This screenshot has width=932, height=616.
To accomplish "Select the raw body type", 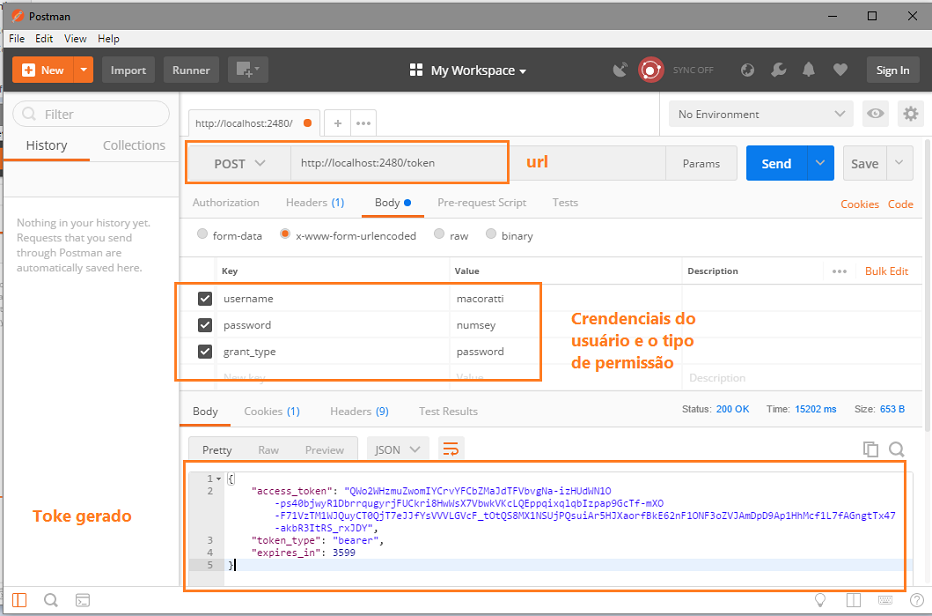I will 439,234.
